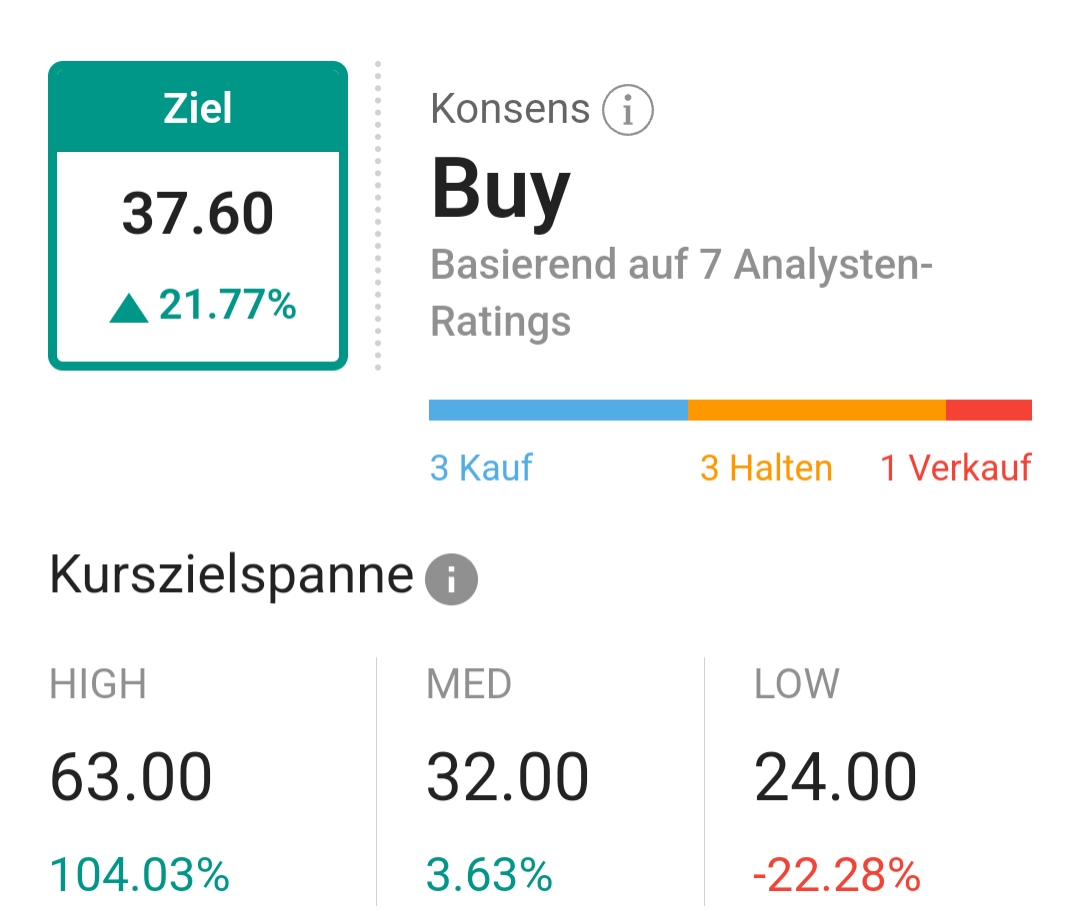Select the 1 Verkauf label
Viewport: 1080px width, 922px height.
tap(956, 468)
